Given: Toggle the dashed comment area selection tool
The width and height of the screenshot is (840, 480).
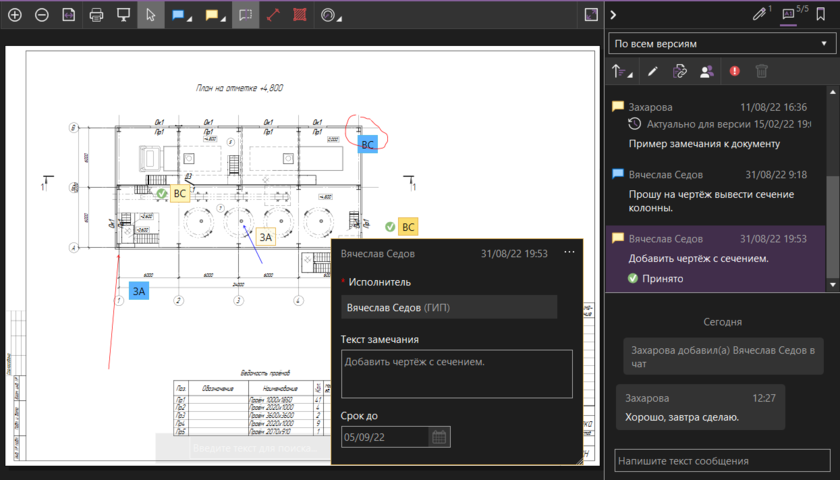Looking at the screenshot, I should pos(245,16).
